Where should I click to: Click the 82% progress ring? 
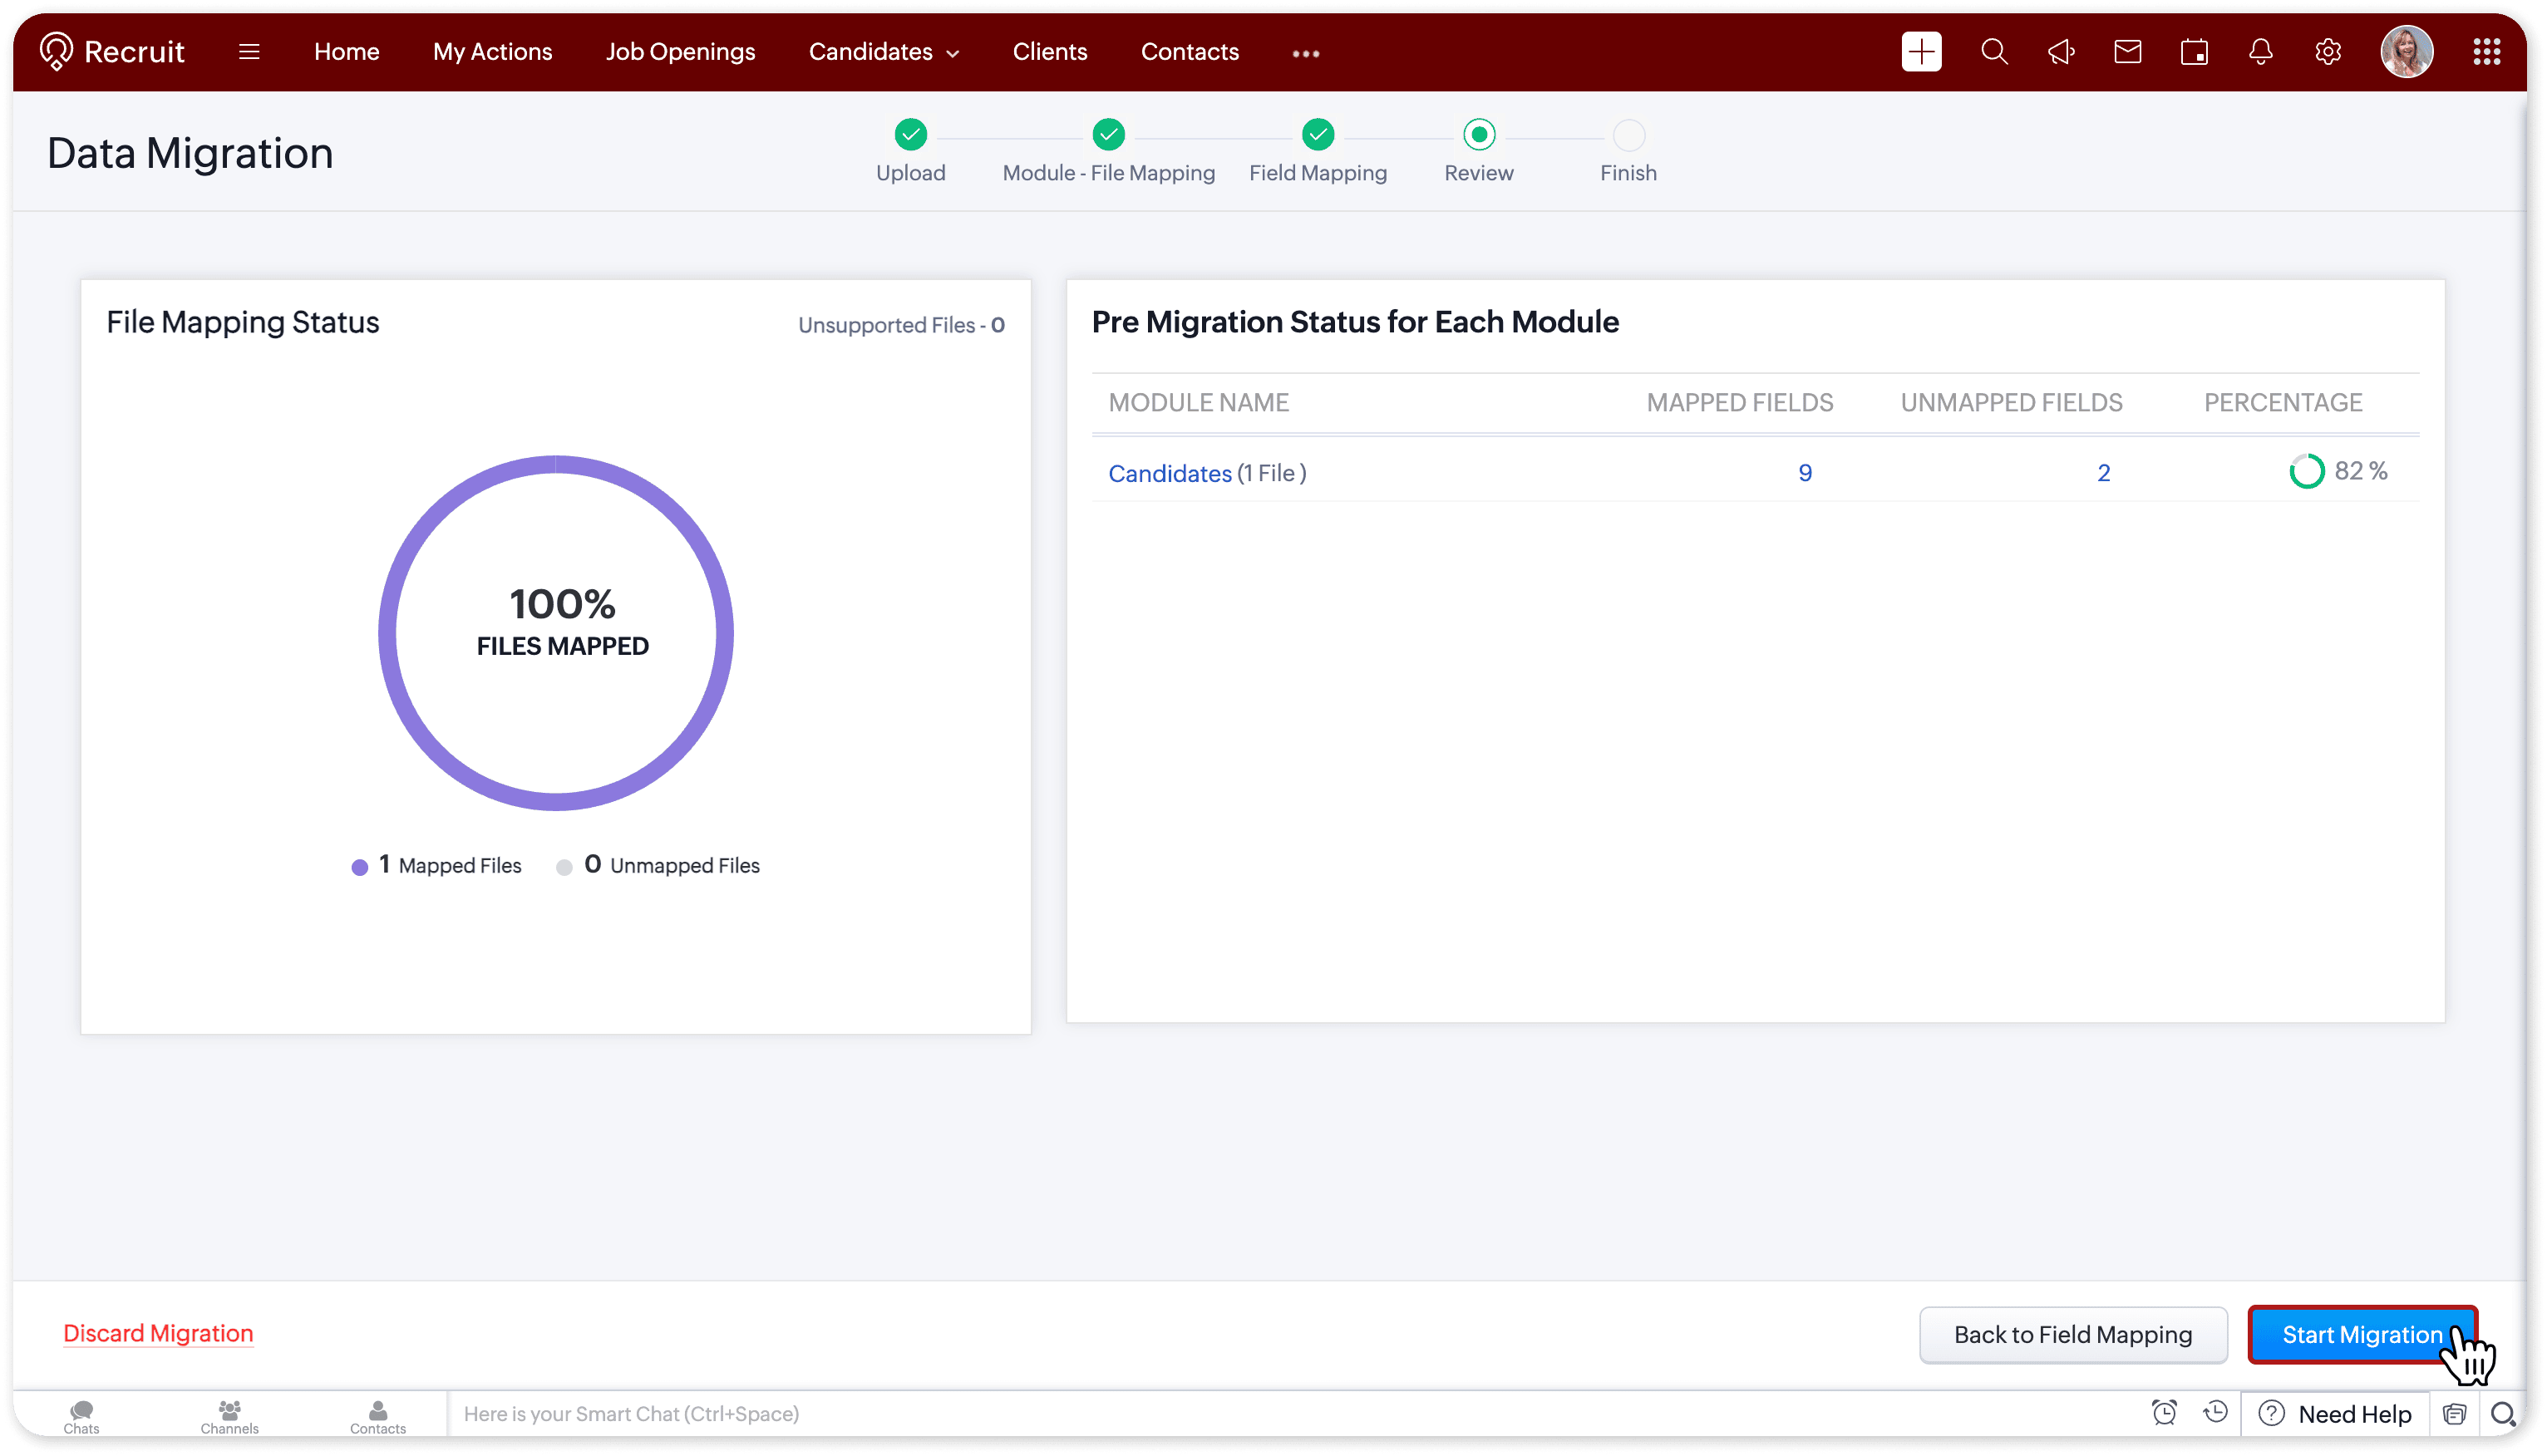(x=2307, y=472)
